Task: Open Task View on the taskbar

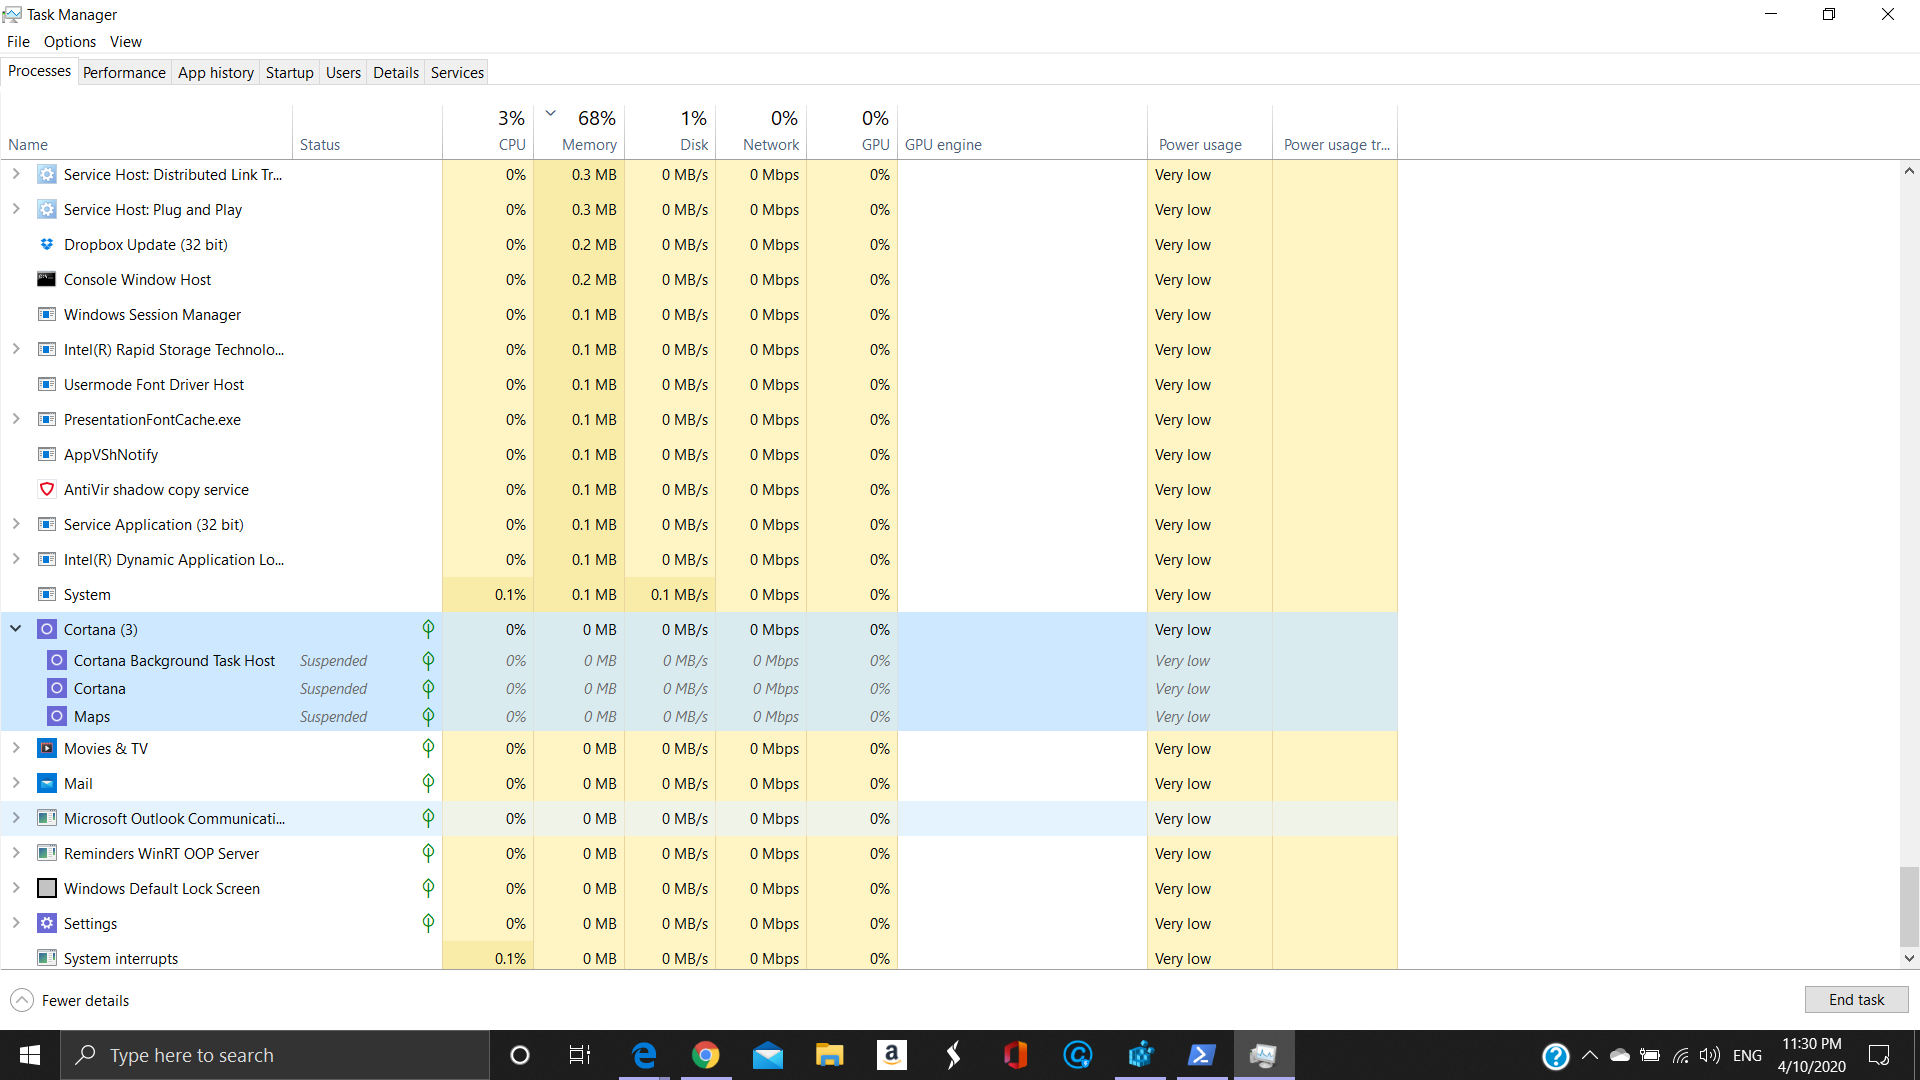Action: pos(580,1055)
